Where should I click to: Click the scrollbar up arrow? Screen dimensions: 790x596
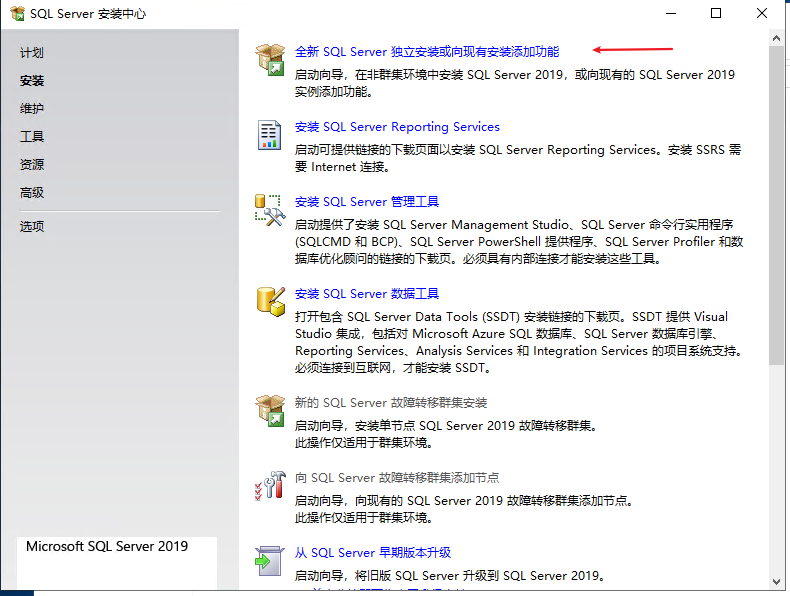[x=776, y=38]
